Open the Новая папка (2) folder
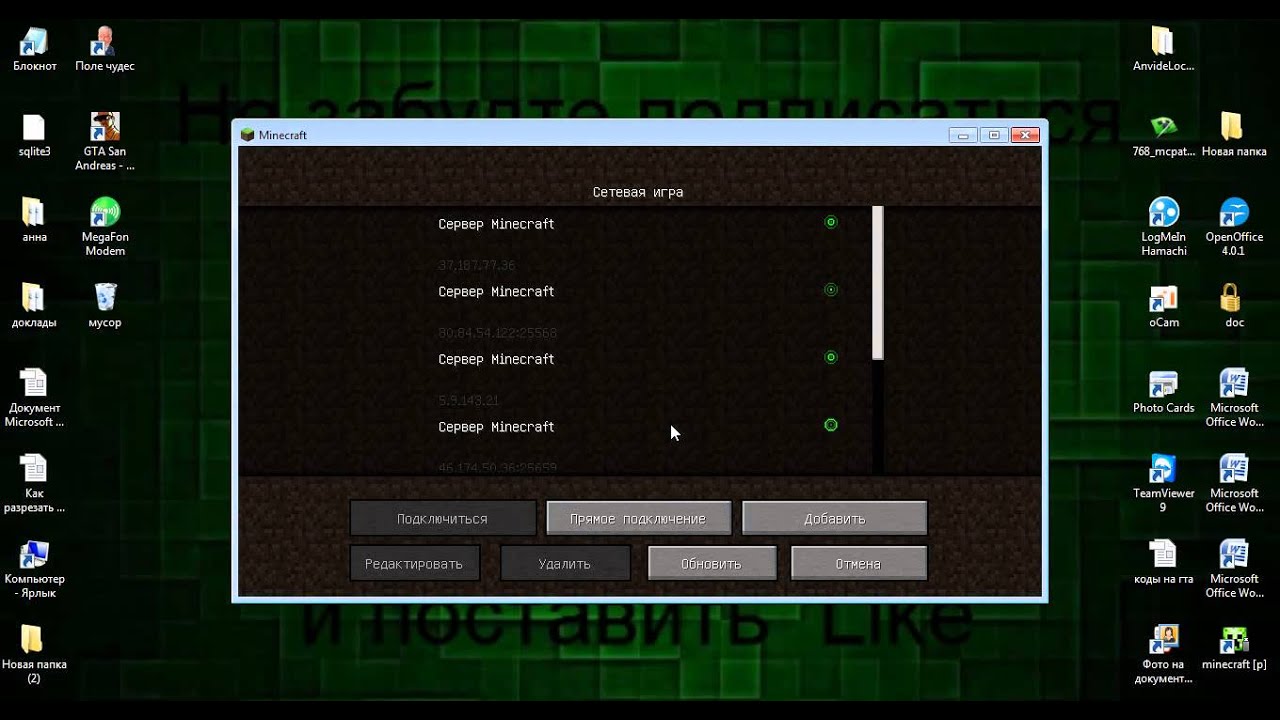1280x720 pixels. [34, 655]
